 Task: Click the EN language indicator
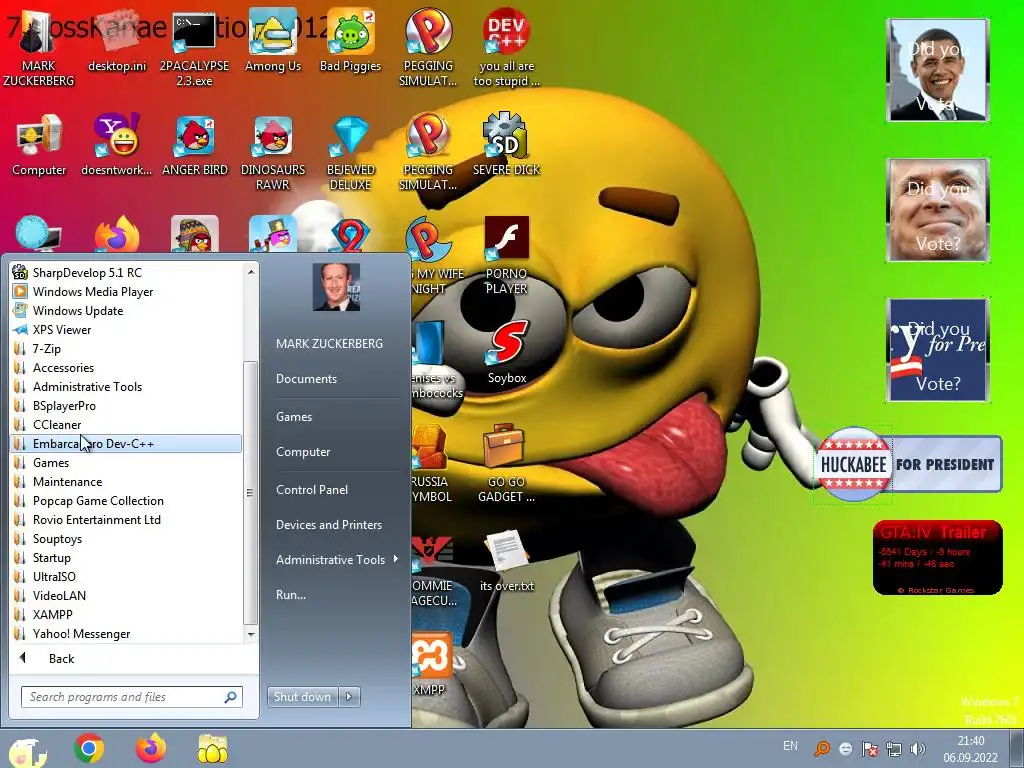[x=790, y=746]
